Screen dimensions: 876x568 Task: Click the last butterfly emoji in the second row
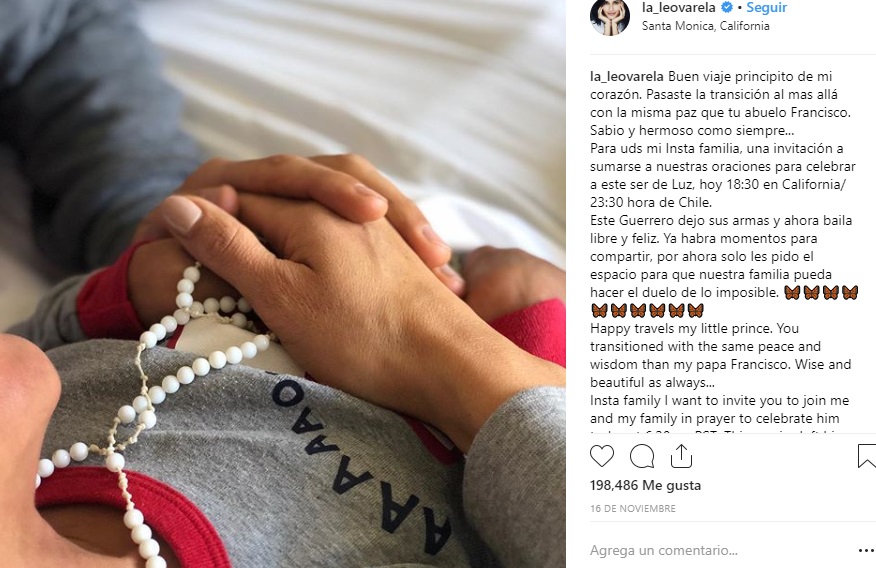696,310
